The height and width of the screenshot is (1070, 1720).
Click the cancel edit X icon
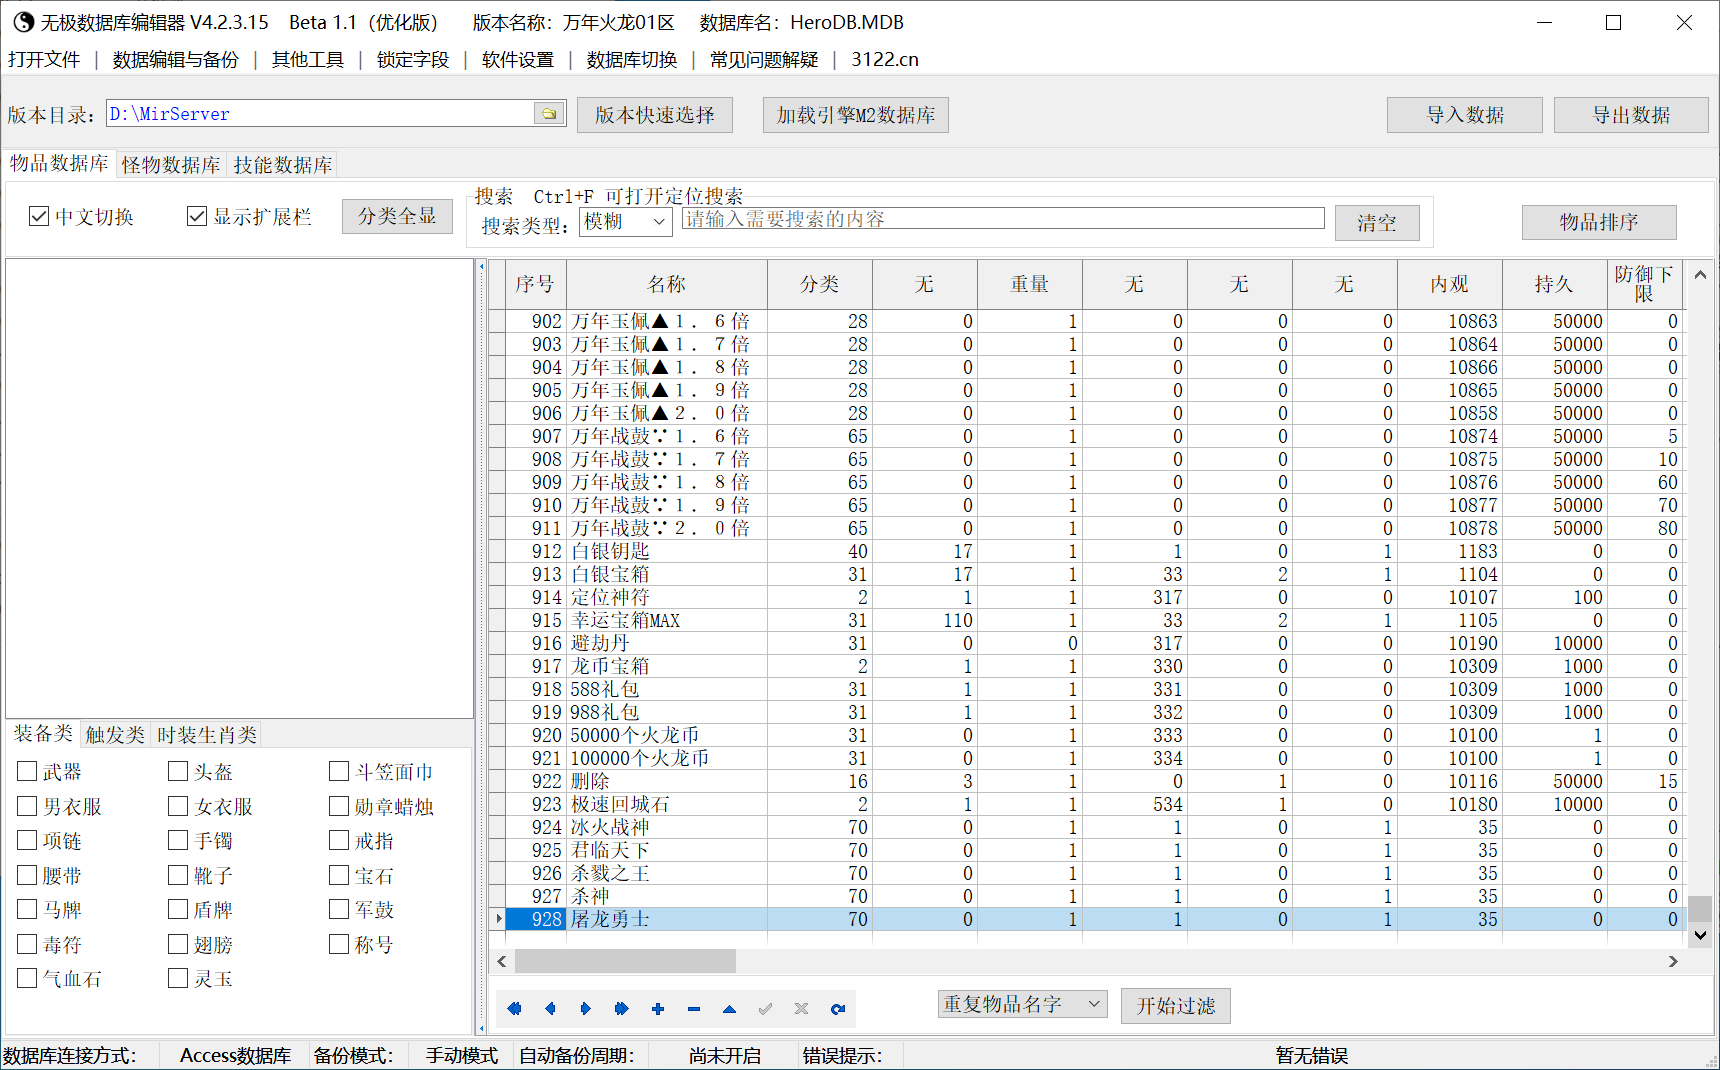(x=802, y=1009)
